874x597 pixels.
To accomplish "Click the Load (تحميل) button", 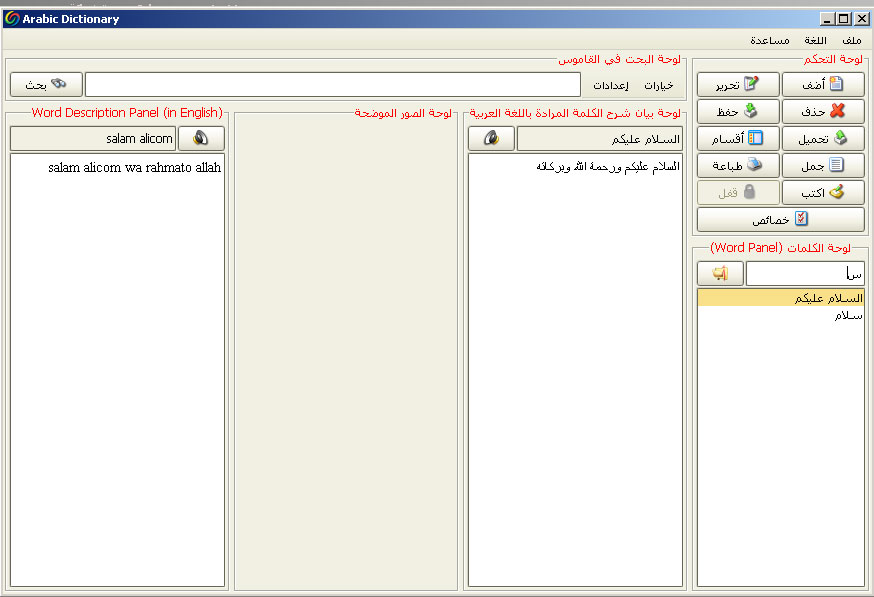I will [x=823, y=138].
